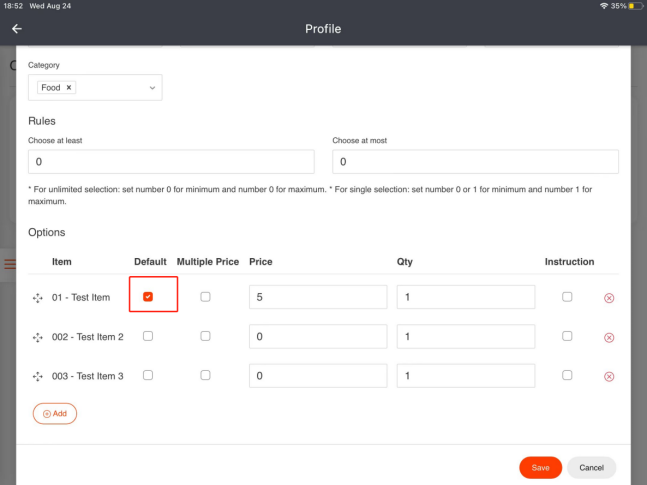Click Qty field of 002 - Test Item 2
The image size is (647, 485).
tap(464, 337)
